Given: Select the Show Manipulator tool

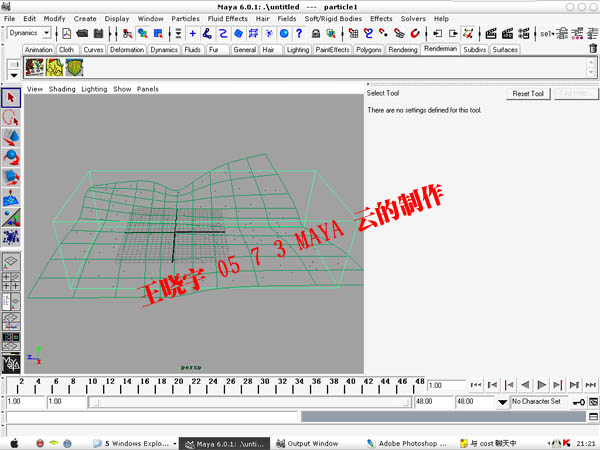Looking at the screenshot, I should [x=11, y=217].
